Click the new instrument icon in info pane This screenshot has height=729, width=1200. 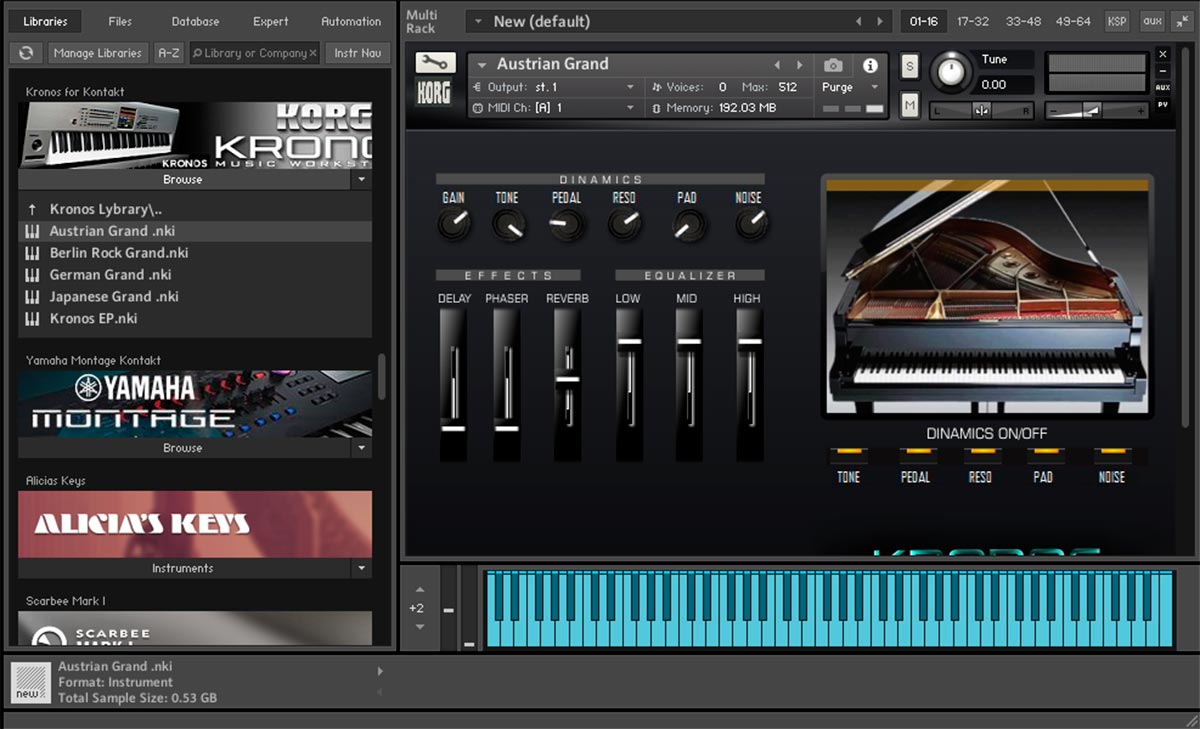[30, 682]
